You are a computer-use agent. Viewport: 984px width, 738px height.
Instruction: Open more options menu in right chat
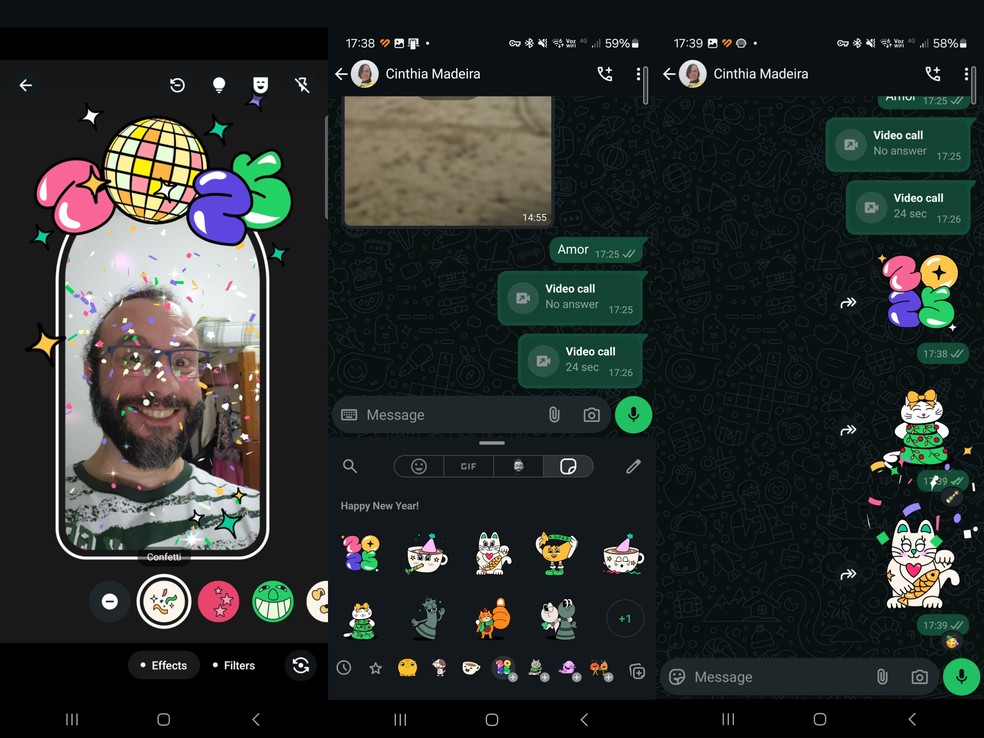click(x=966, y=74)
